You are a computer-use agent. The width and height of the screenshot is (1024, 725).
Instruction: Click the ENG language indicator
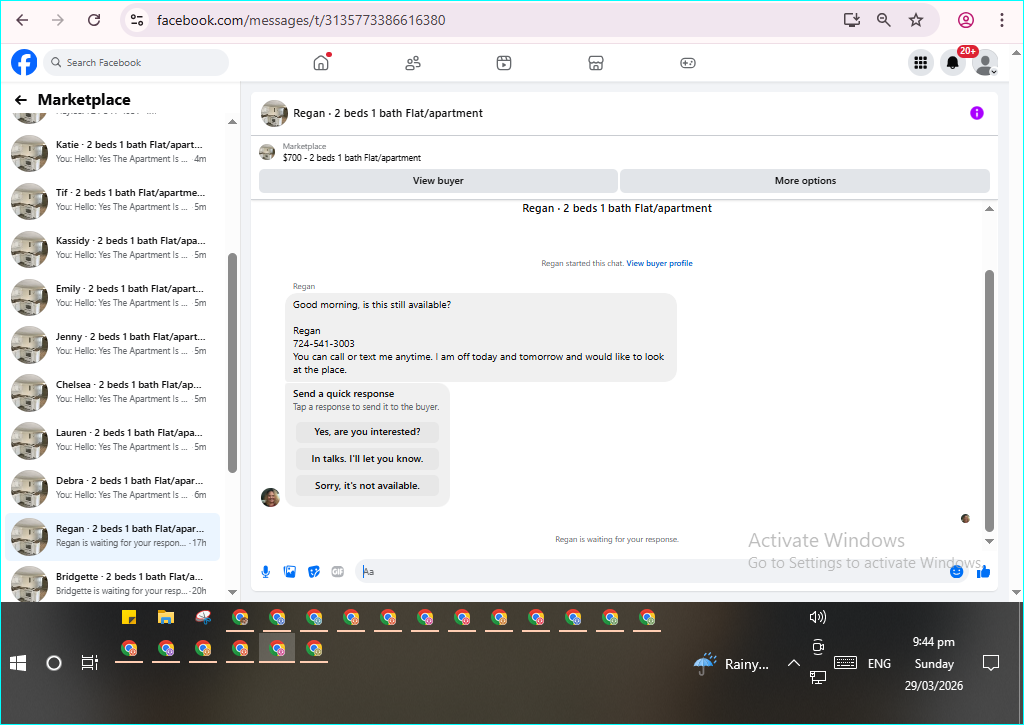(x=879, y=664)
